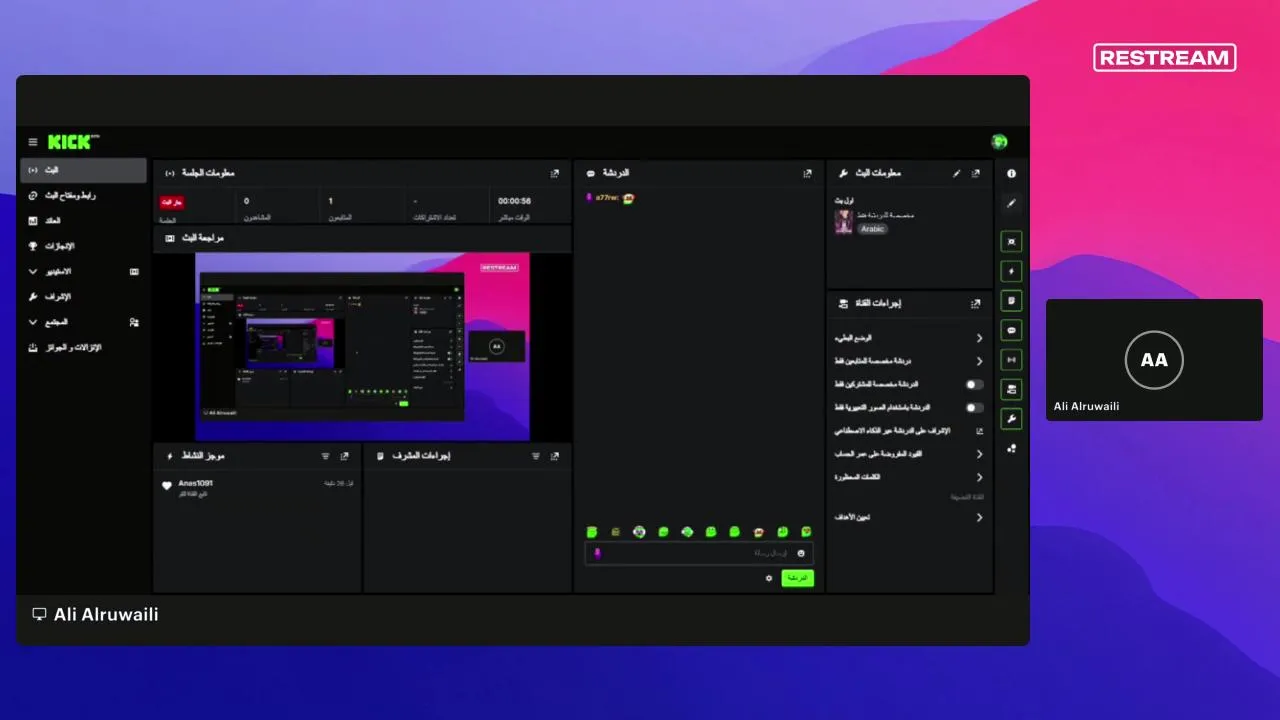Click the stream category thumbnail image
Screen dimensions: 1280x720
coord(843,222)
